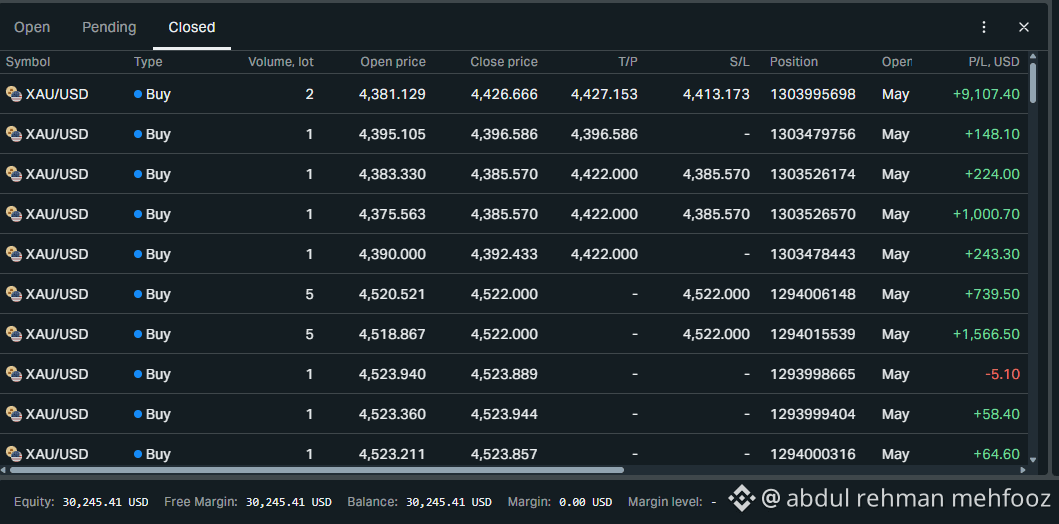Click the gold icon in position 1303995698 row
This screenshot has width=1059, height=524.
tap(14, 94)
